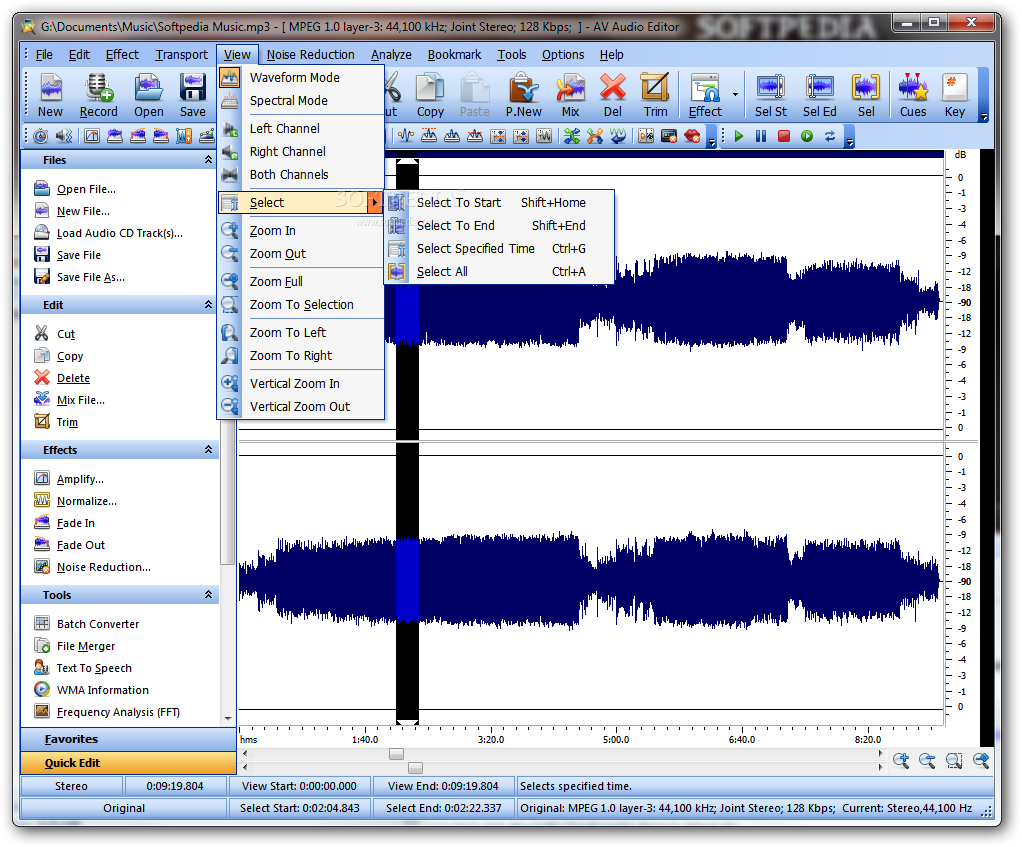
Task: Click the Zoom Out magnifier at bottom right
Action: [x=927, y=760]
